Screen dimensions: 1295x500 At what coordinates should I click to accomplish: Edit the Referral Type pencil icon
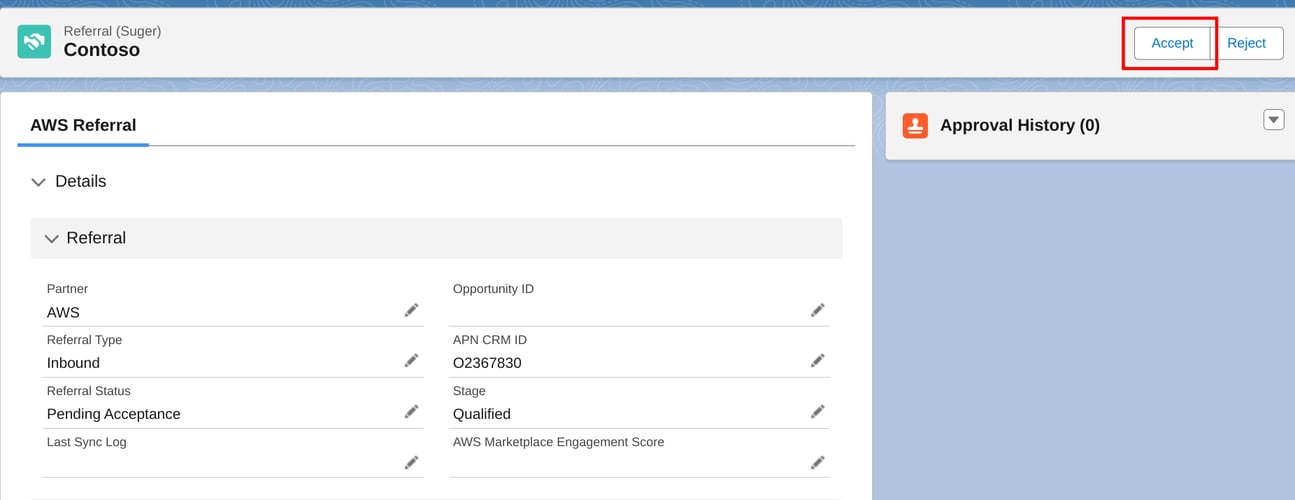point(411,360)
